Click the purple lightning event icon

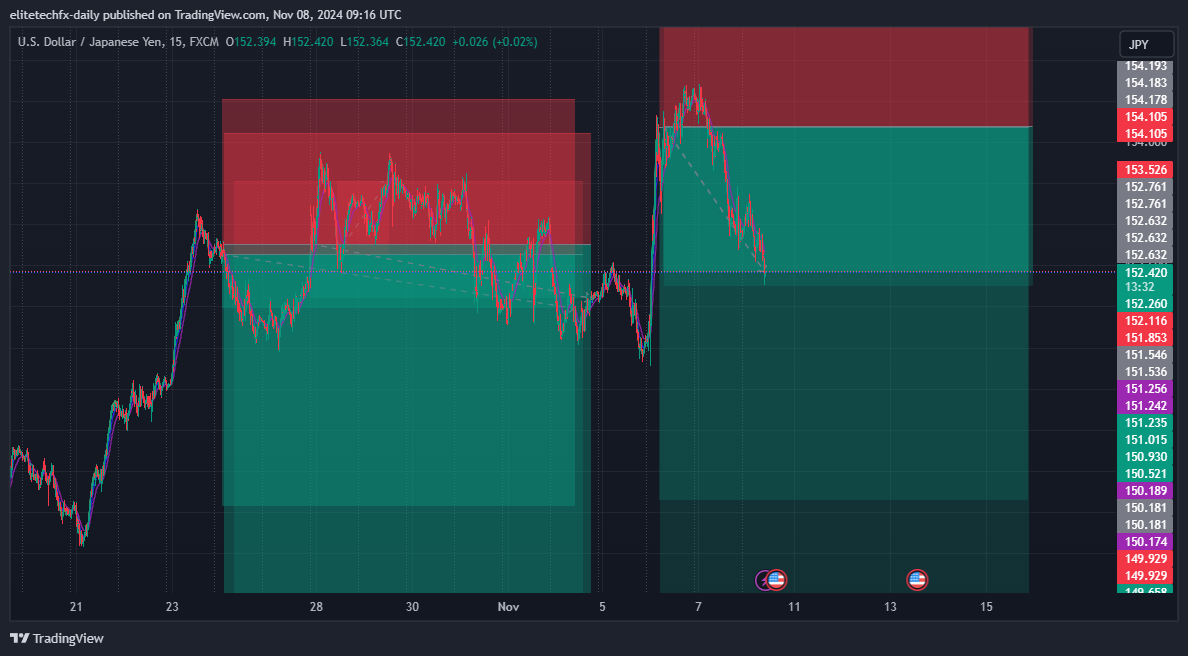pyautogui.click(x=764, y=581)
